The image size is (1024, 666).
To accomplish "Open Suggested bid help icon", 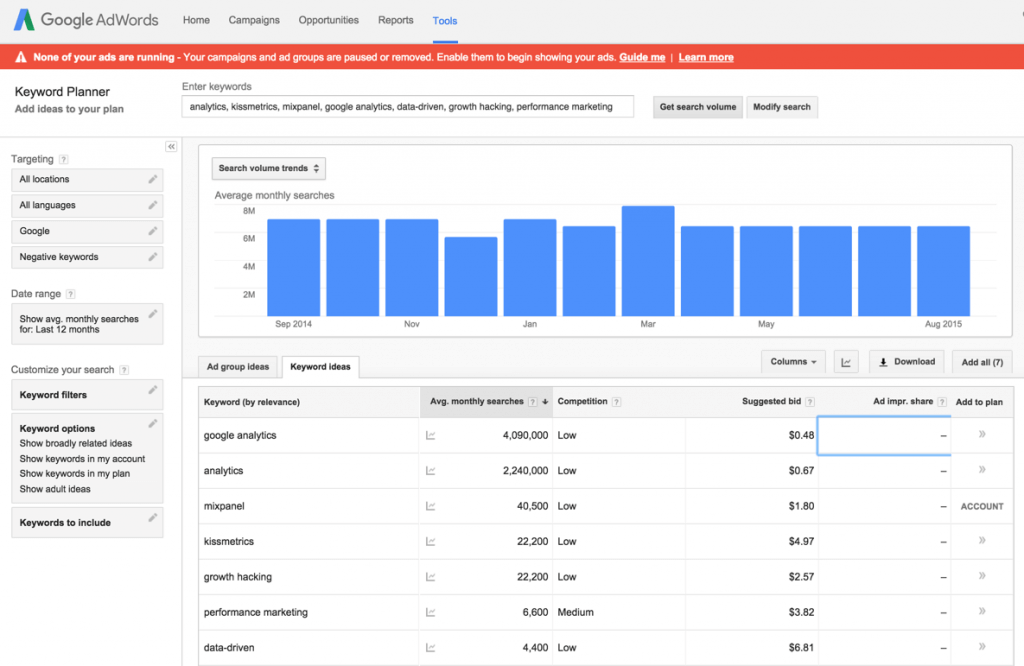I will click(810, 402).
